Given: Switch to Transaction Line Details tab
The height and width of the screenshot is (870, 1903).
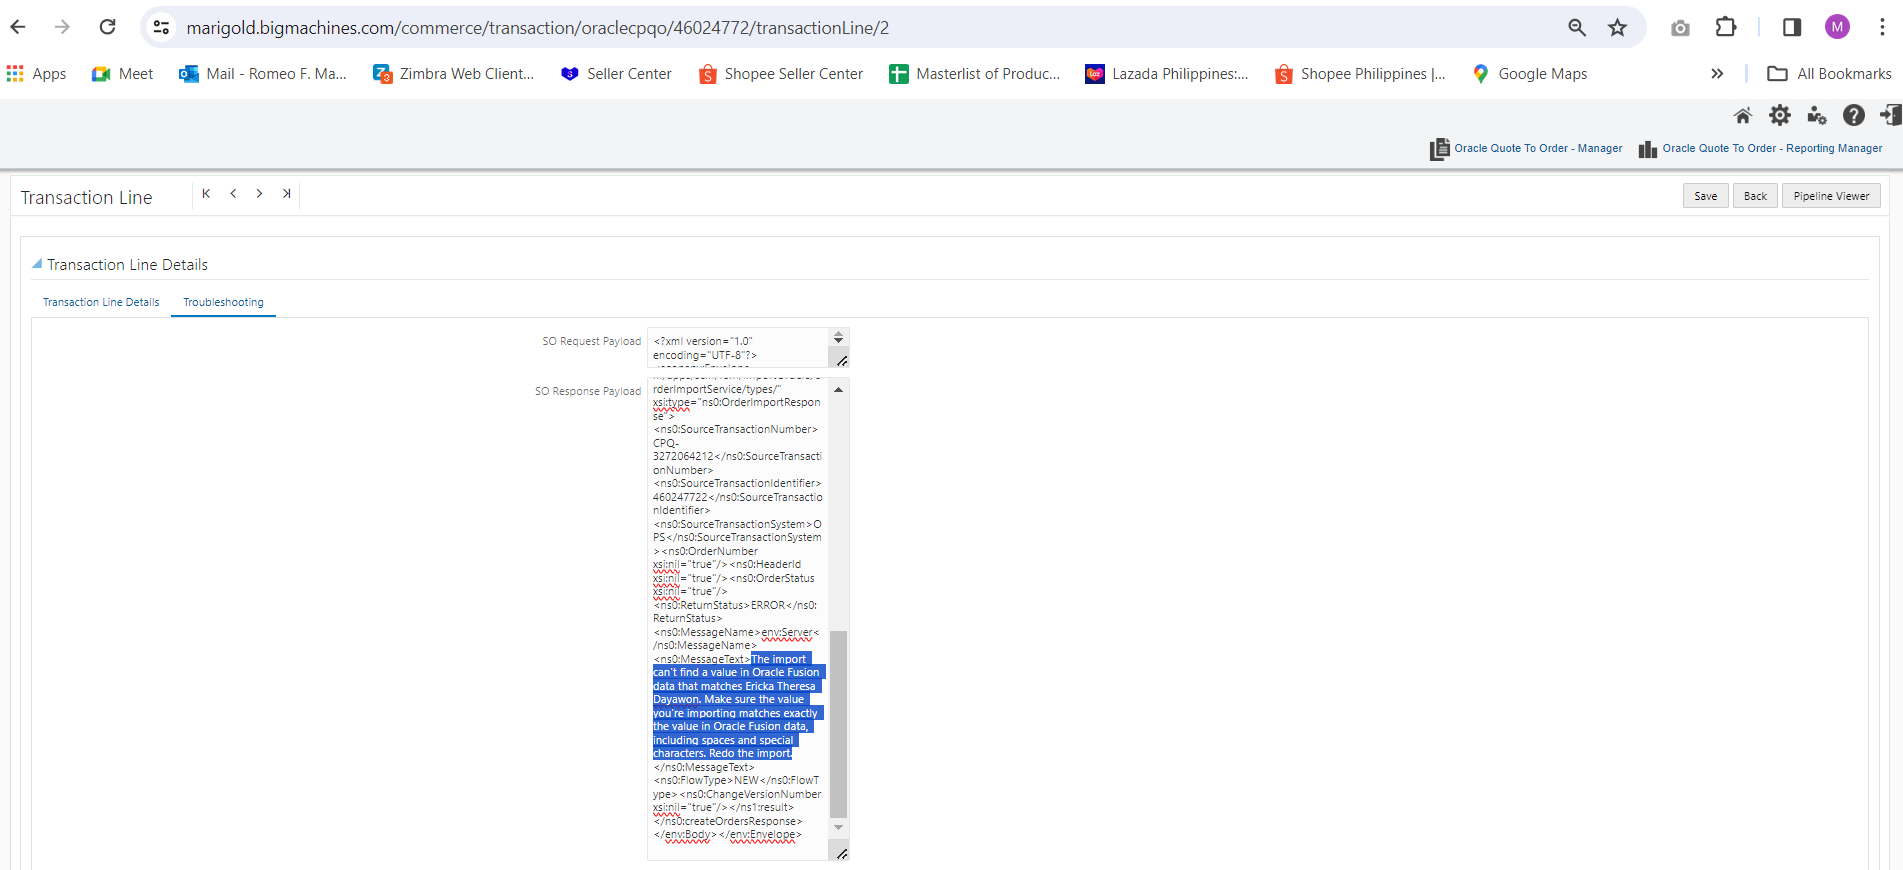Looking at the screenshot, I should (101, 302).
